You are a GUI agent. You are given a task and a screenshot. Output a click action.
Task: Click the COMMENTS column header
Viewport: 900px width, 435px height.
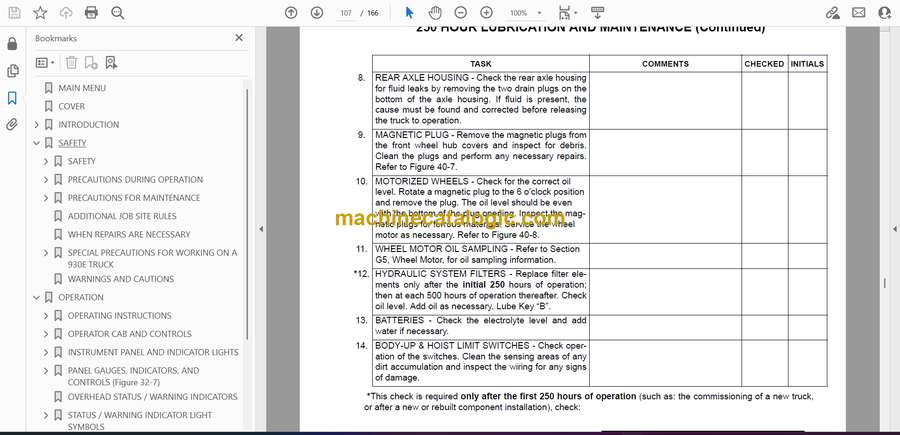click(x=665, y=64)
